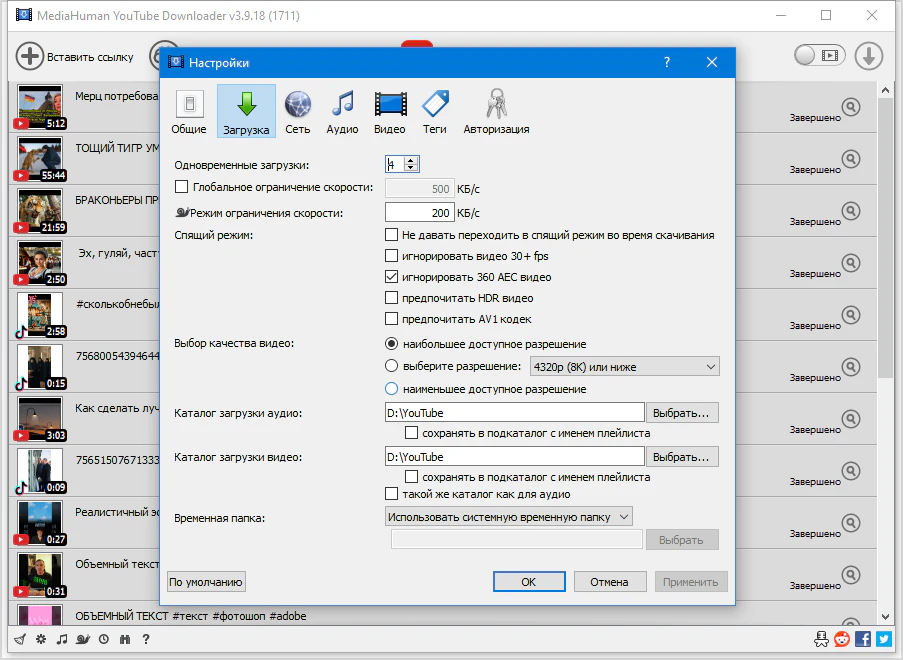The height and width of the screenshot is (660, 903).
Task: Open the Авторизация settings tab
Action: 496,112
